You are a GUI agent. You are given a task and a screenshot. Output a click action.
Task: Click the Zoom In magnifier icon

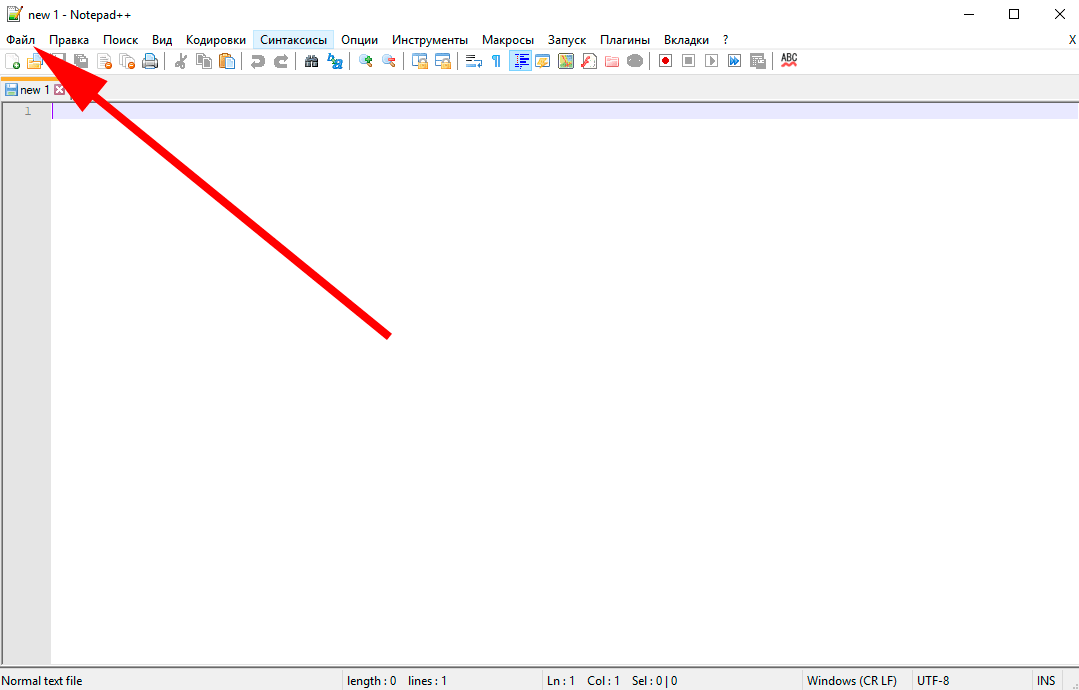pos(366,61)
